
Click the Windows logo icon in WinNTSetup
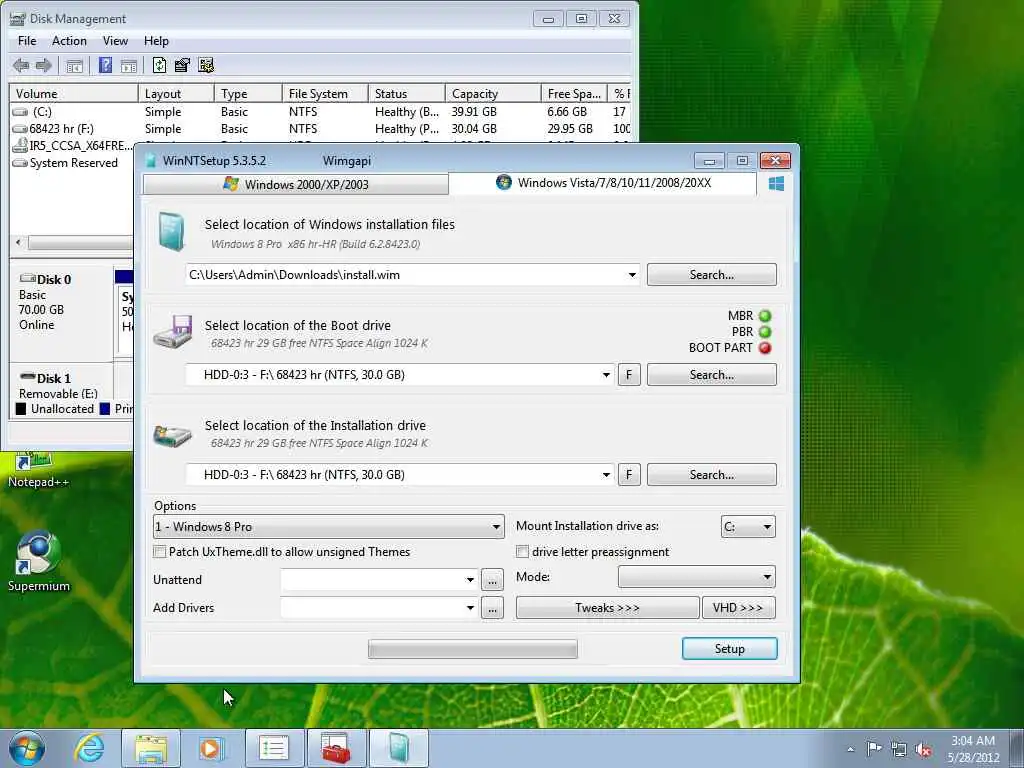click(x=776, y=184)
